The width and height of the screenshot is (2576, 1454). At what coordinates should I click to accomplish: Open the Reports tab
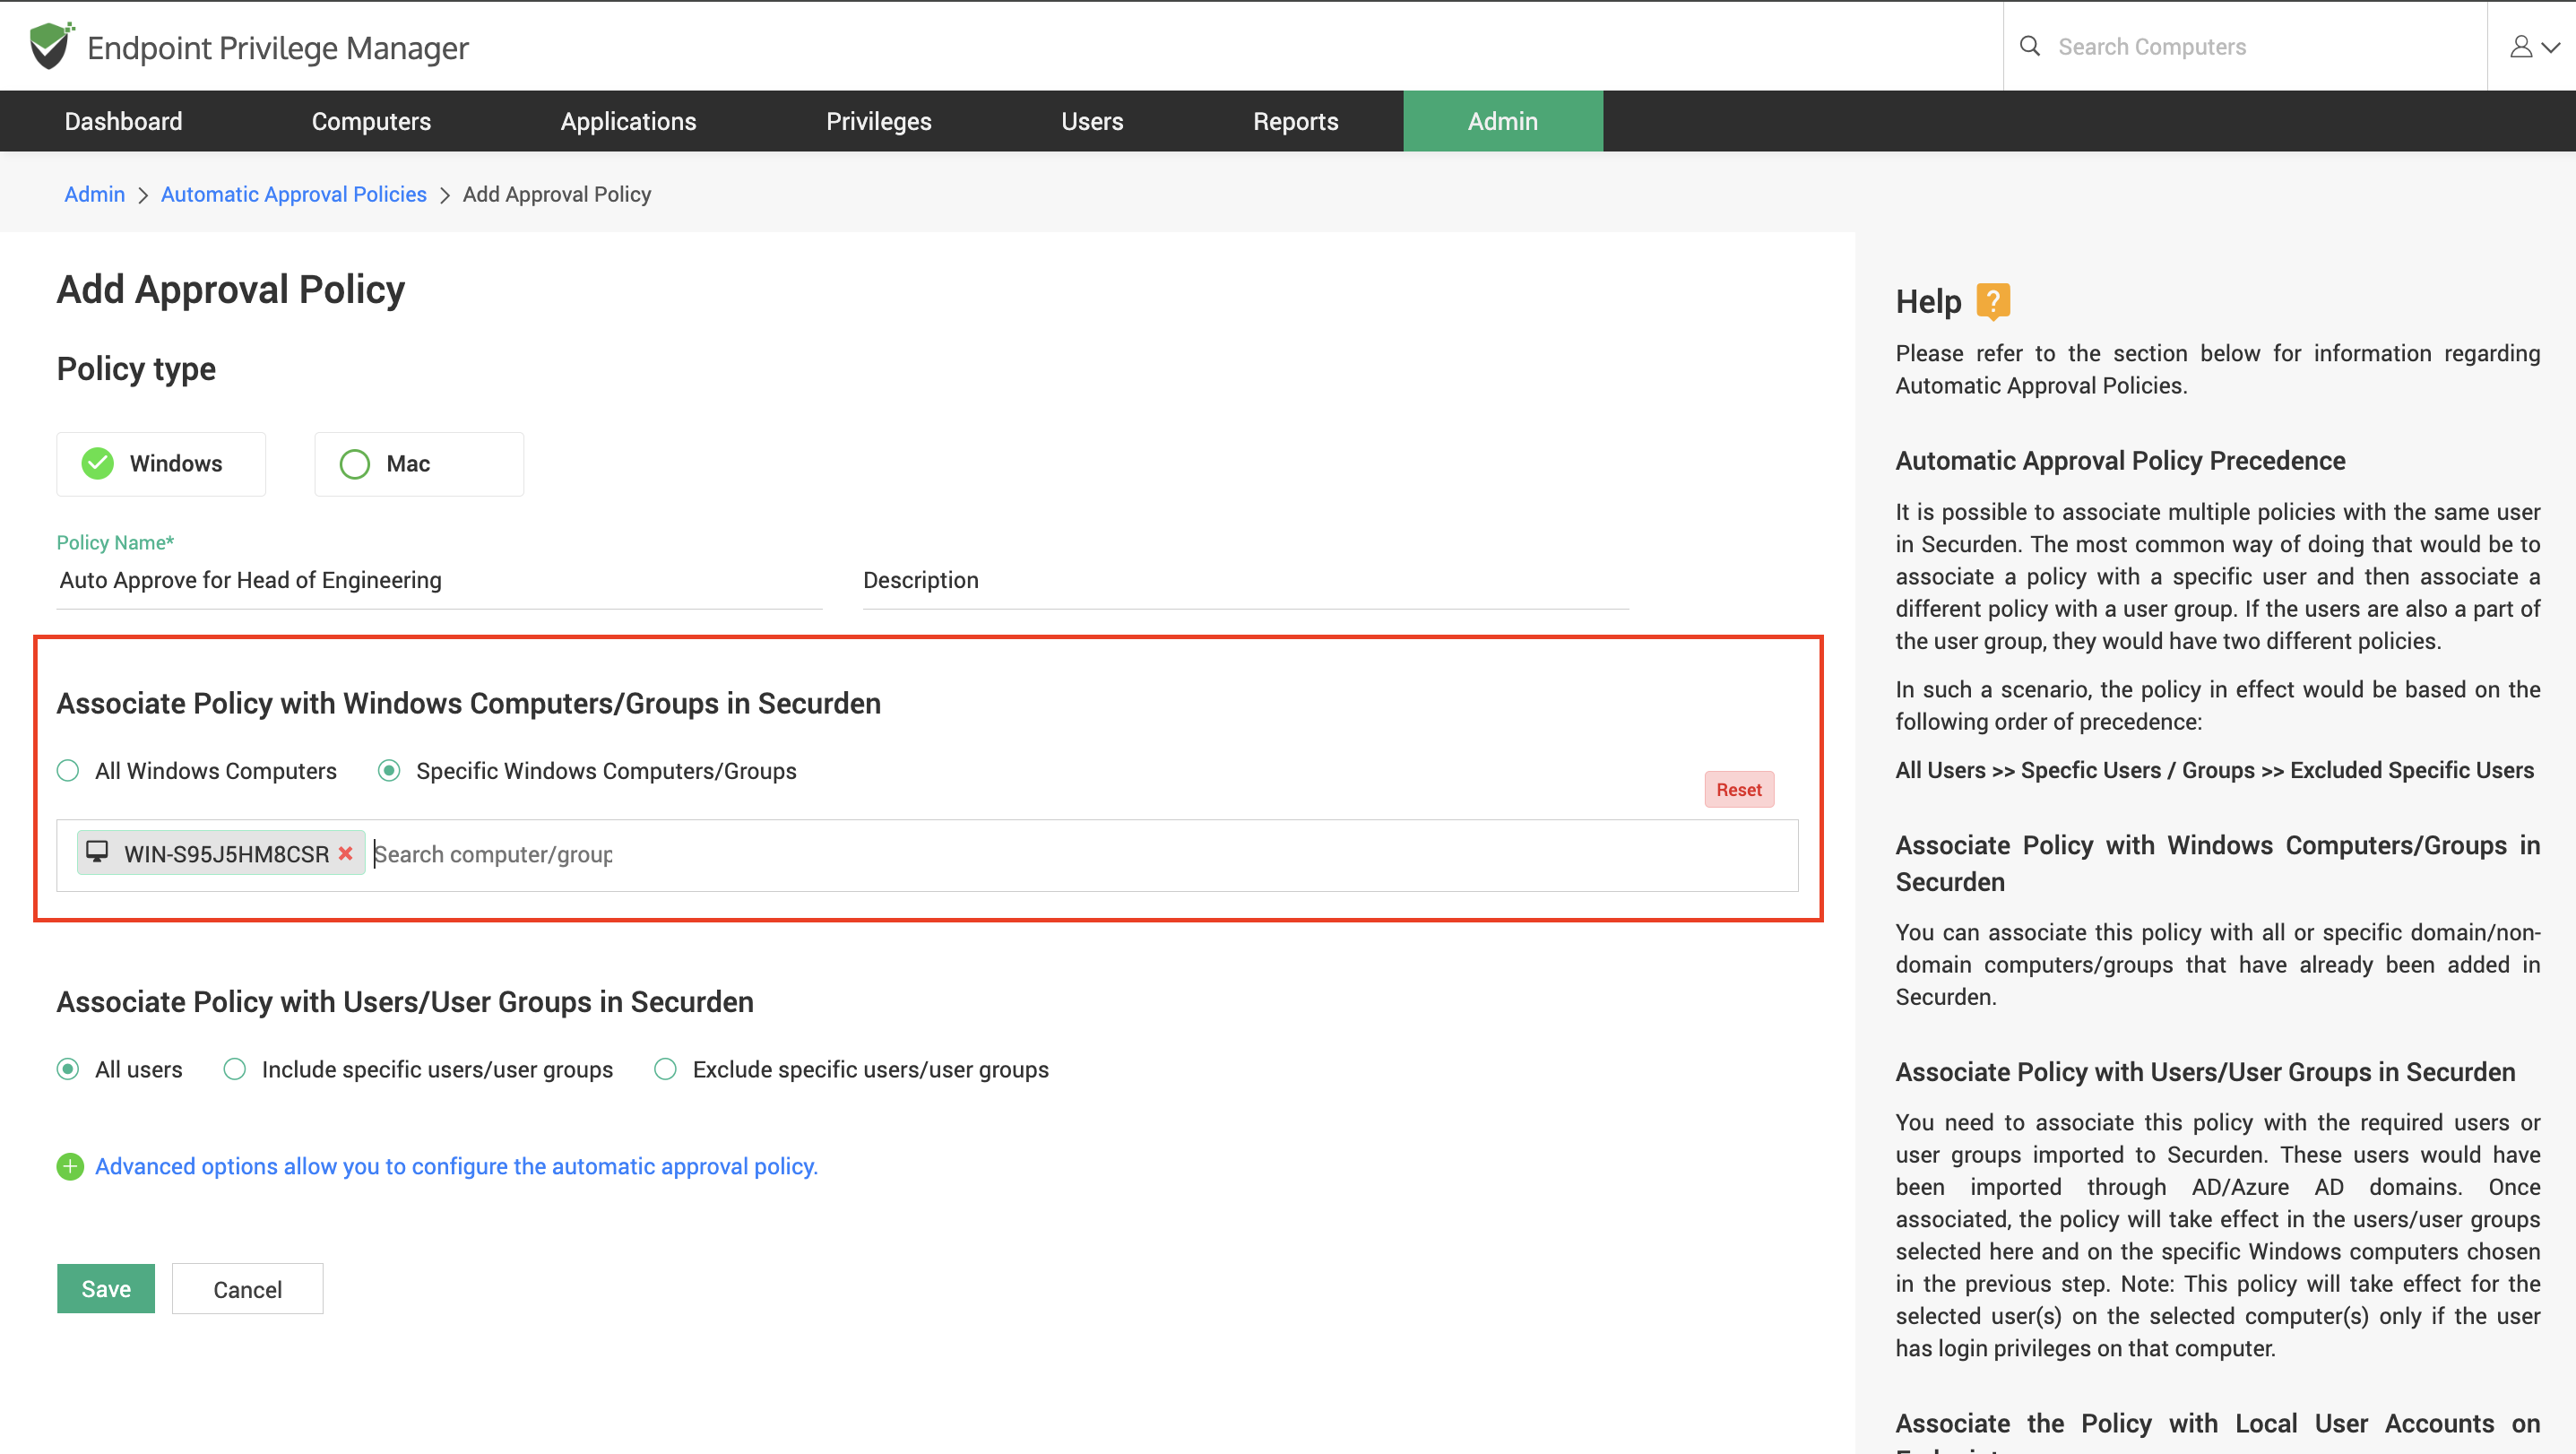coord(1295,121)
